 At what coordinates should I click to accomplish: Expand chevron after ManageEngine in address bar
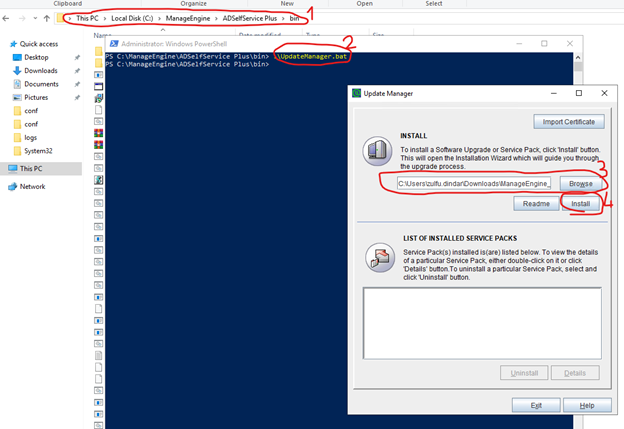click(216, 18)
